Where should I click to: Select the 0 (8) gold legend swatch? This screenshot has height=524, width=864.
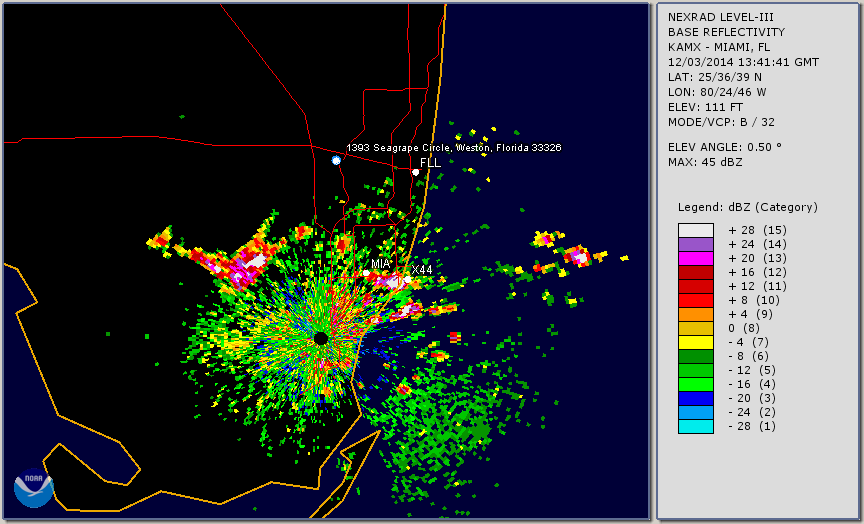[x=696, y=328]
